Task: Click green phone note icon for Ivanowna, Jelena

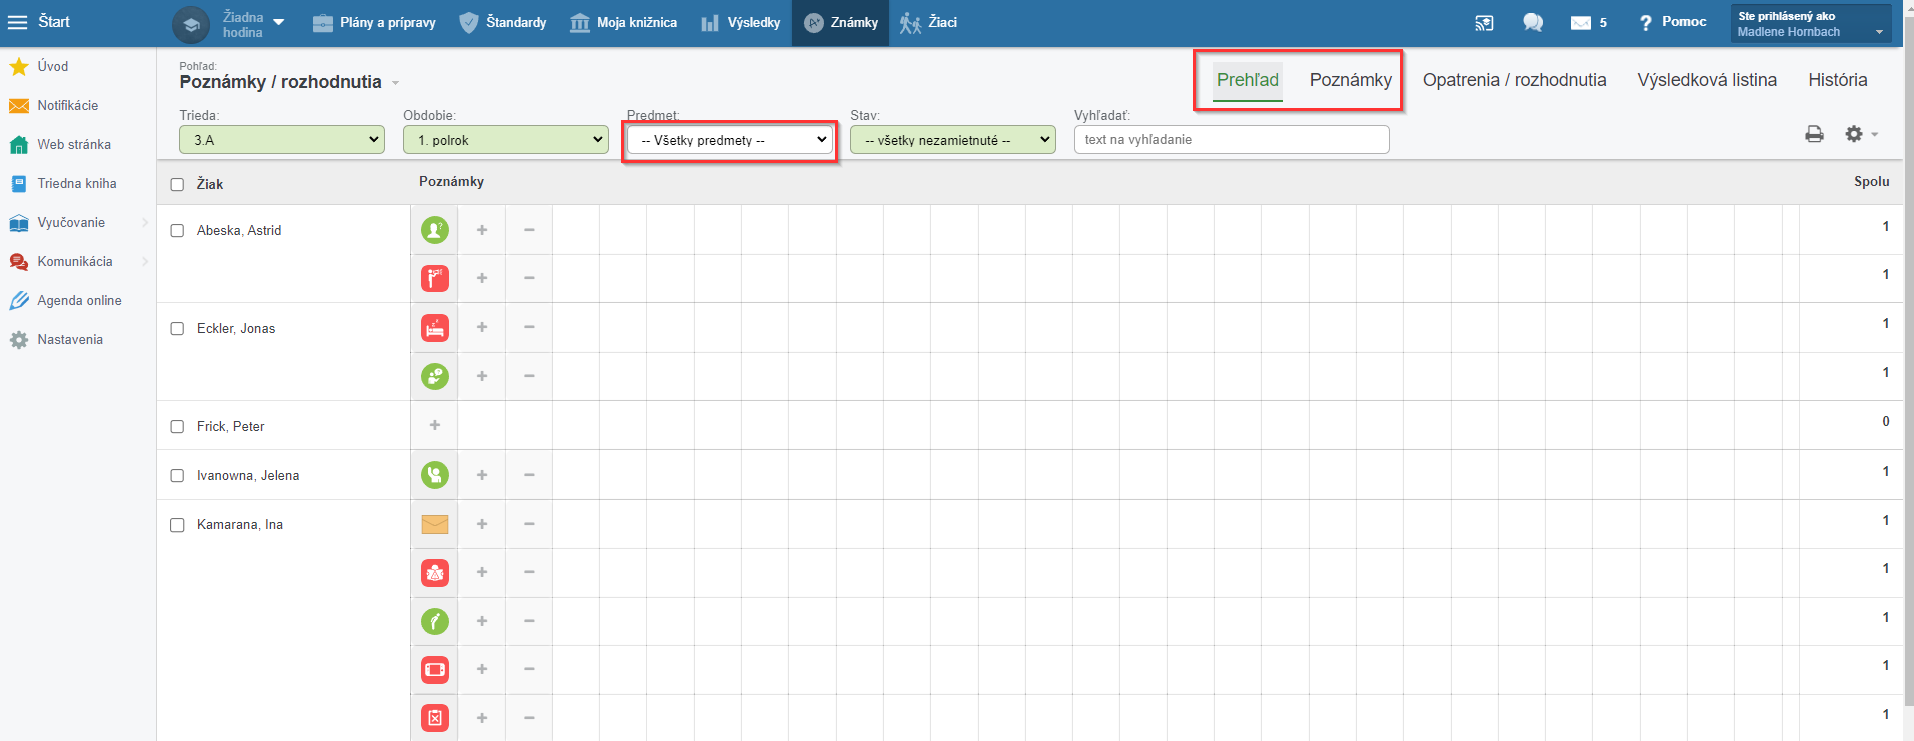Action: (434, 475)
